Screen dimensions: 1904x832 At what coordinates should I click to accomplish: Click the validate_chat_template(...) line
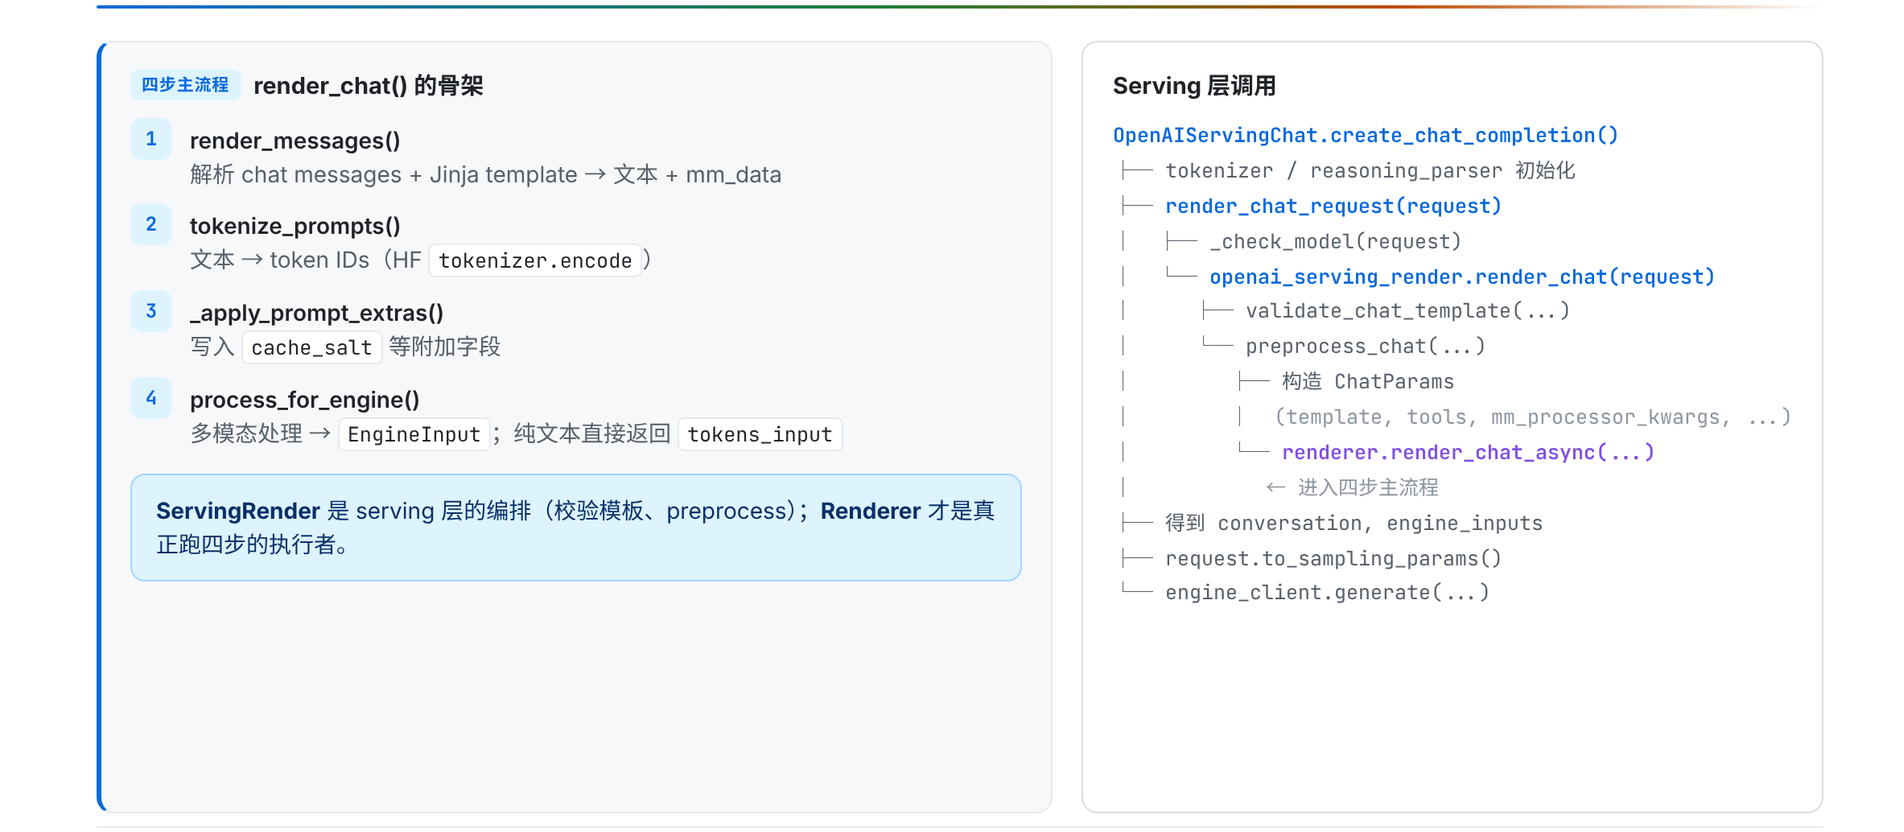tap(1407, 311)
